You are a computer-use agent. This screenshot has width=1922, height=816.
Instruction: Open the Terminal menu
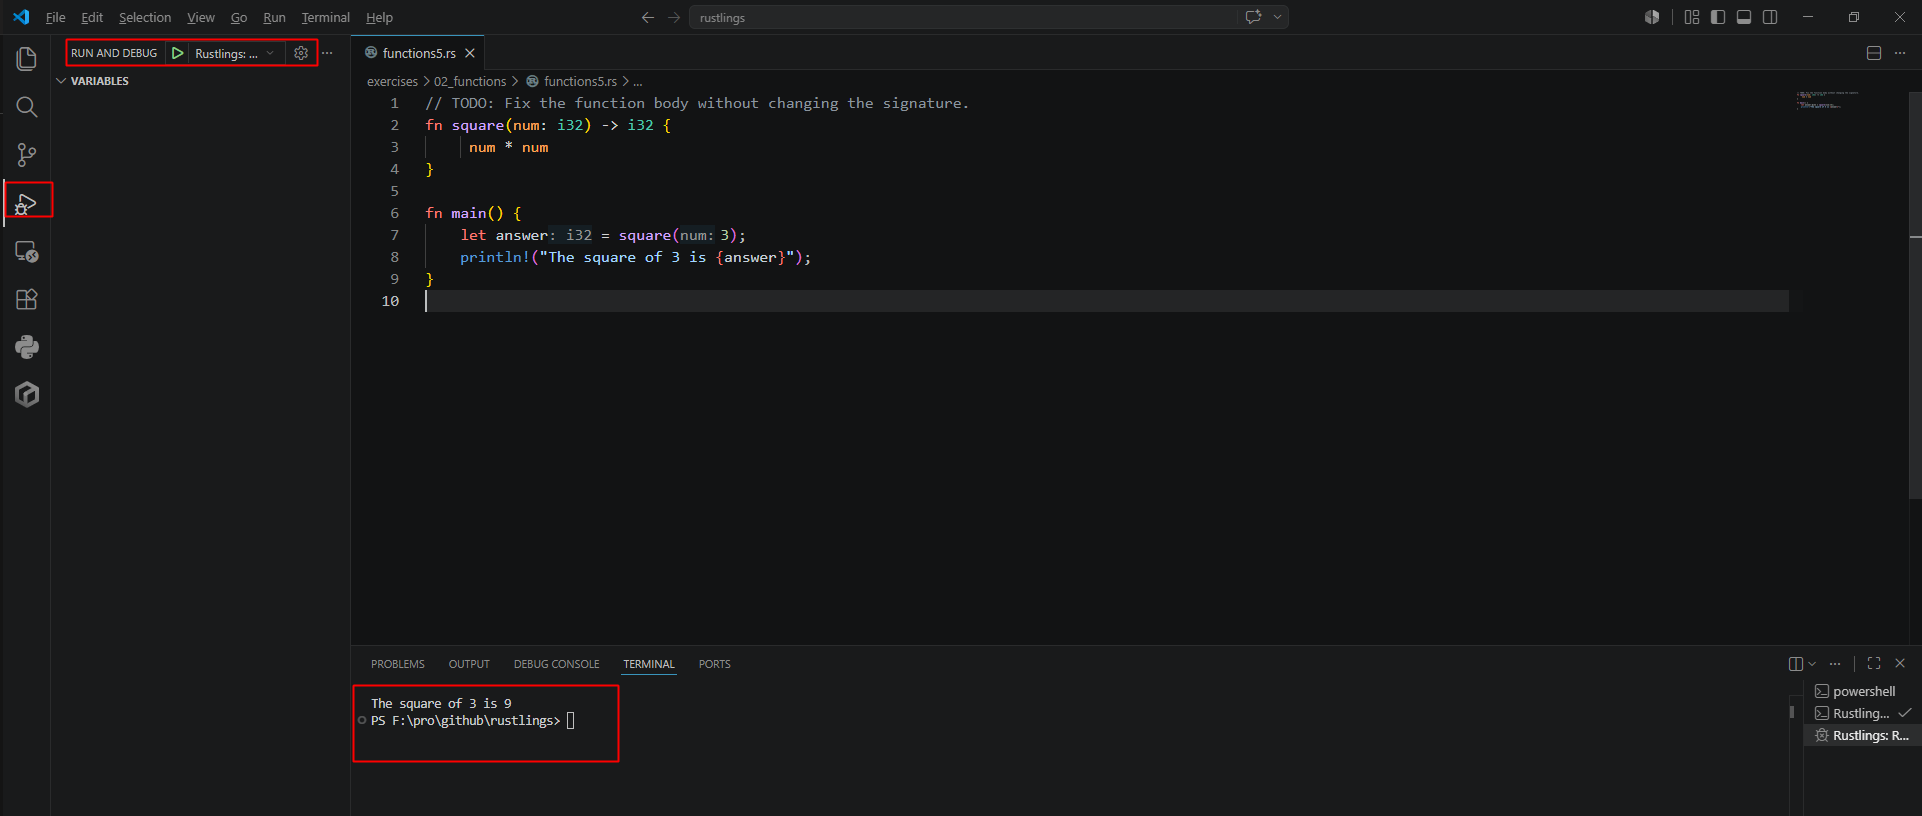pyautogui.click(x=326, y=17)
